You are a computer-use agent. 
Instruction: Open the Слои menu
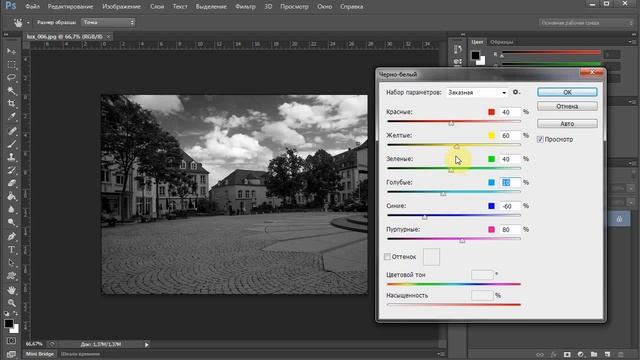click(x=157, y=7)
